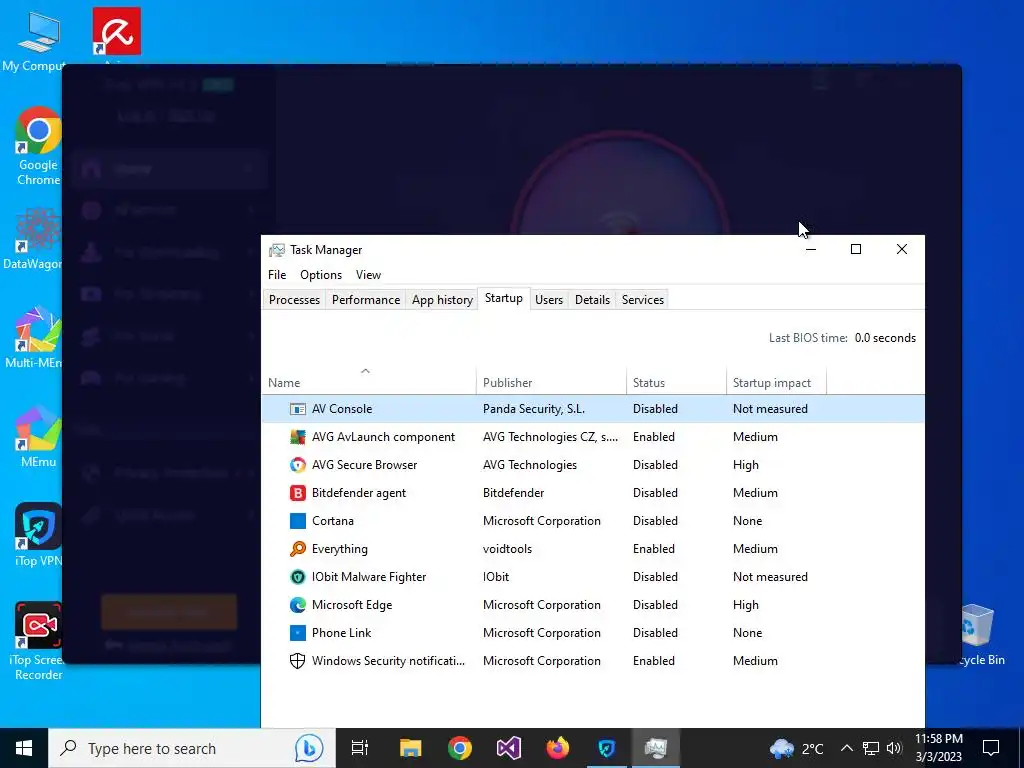The height and width of the screenshot is (768, 1024).
Task: Open File Explorer from the taskbar
Action: pos(410,748)
